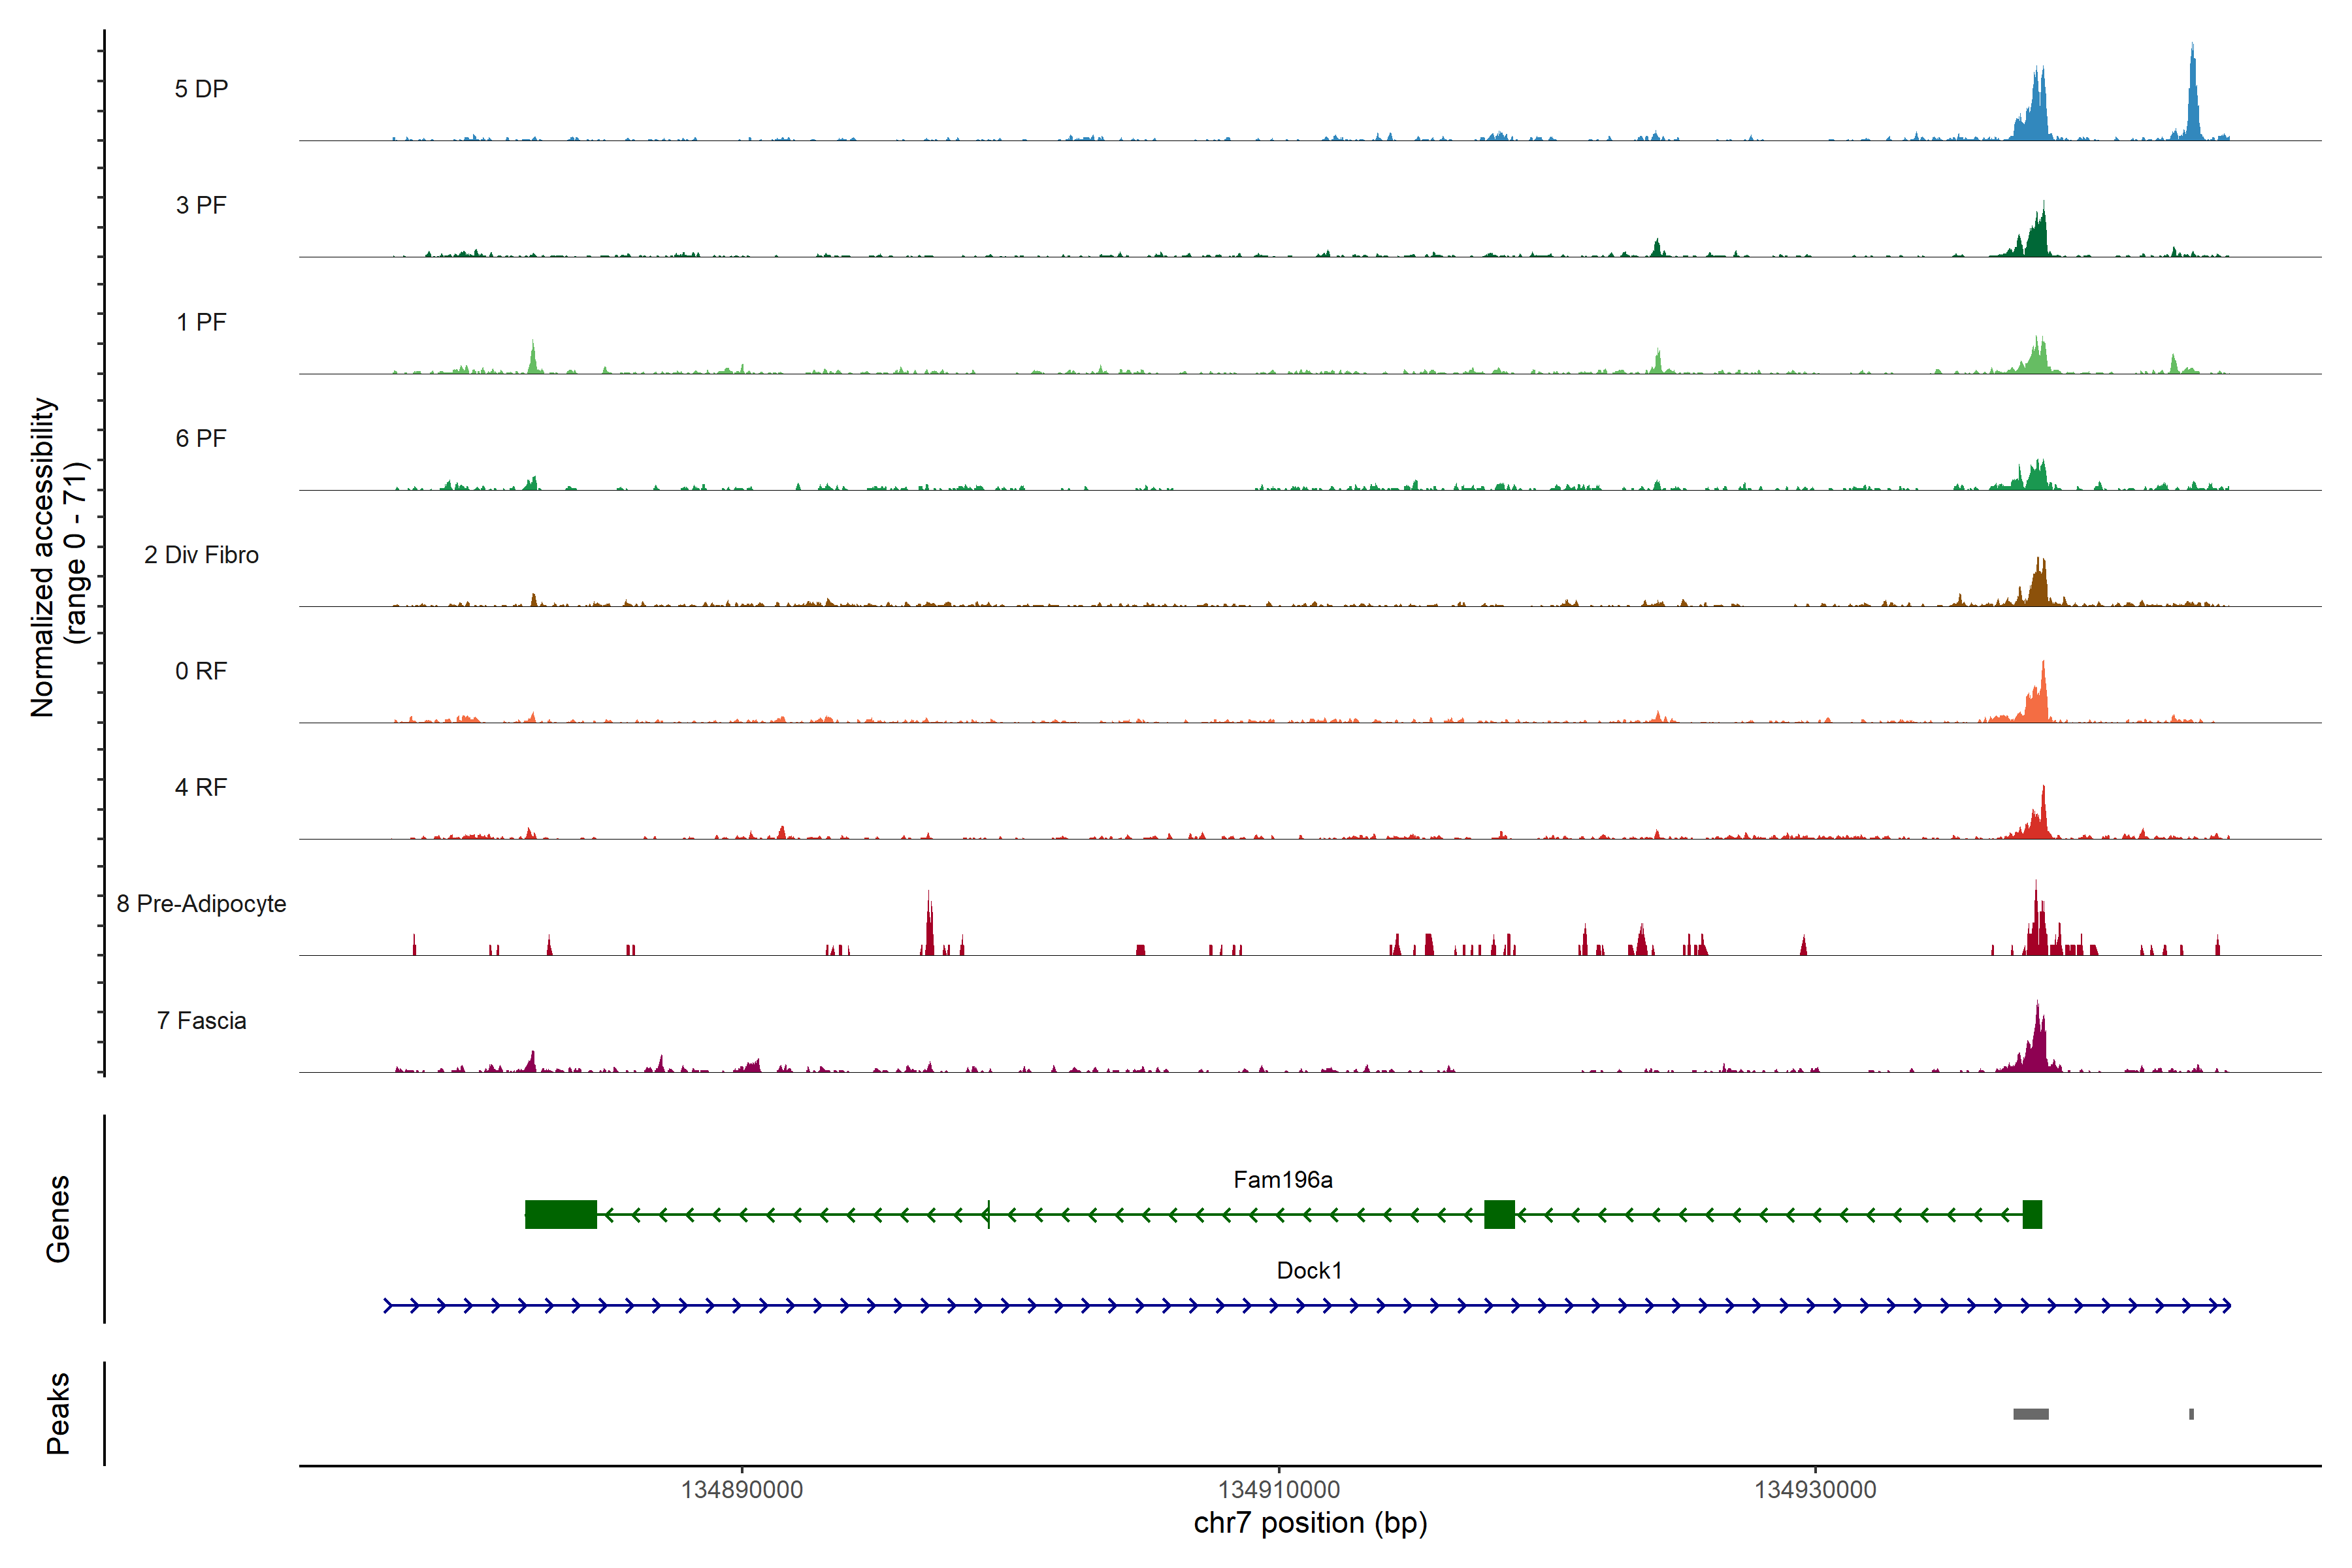
Task: Click the 4 RF track label
Action: tap(201, 787)
